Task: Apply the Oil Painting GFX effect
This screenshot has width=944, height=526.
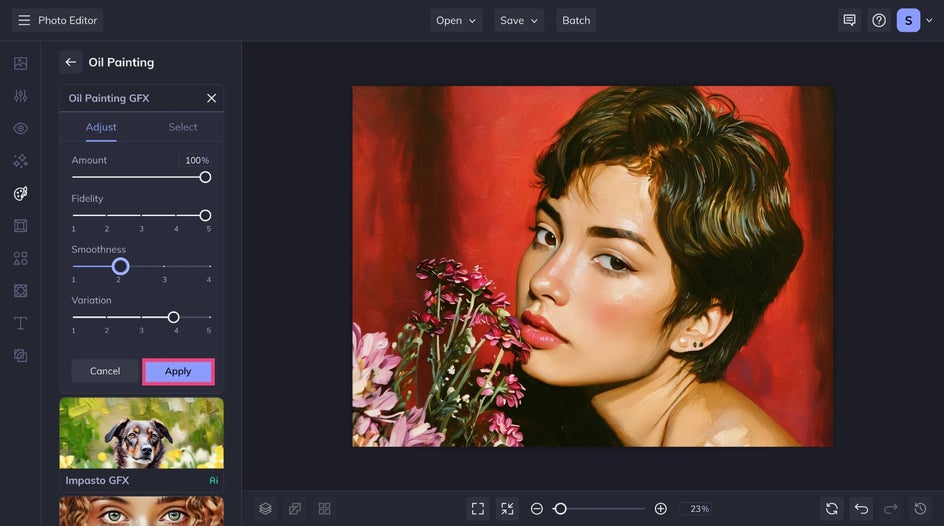Action: click(178, 371)
